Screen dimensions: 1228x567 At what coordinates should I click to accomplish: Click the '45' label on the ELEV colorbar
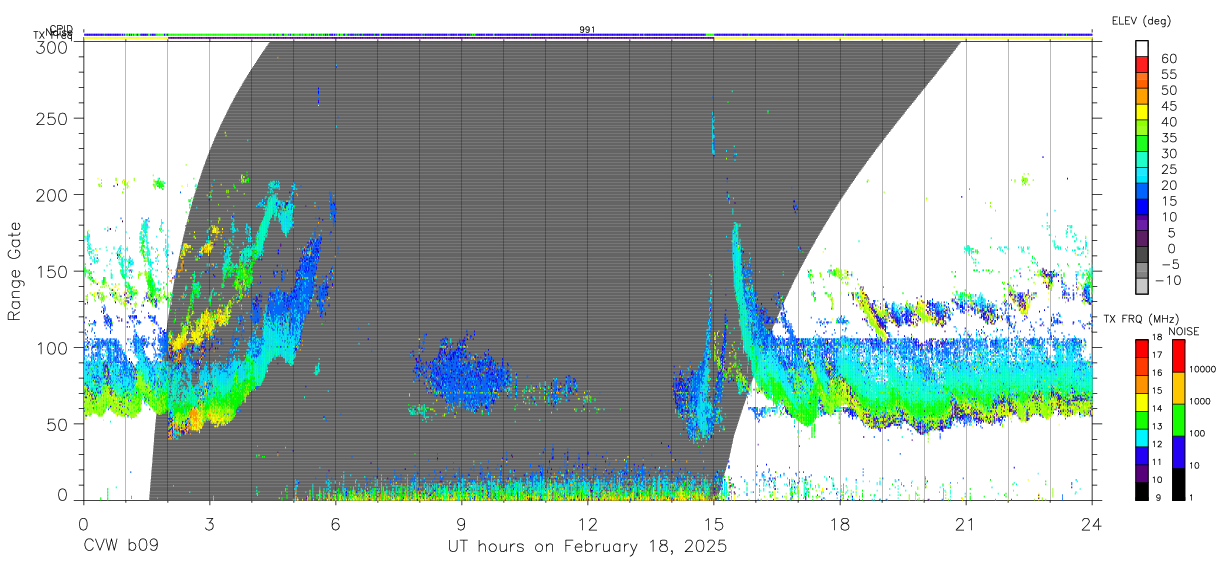tap(1169, 106)
